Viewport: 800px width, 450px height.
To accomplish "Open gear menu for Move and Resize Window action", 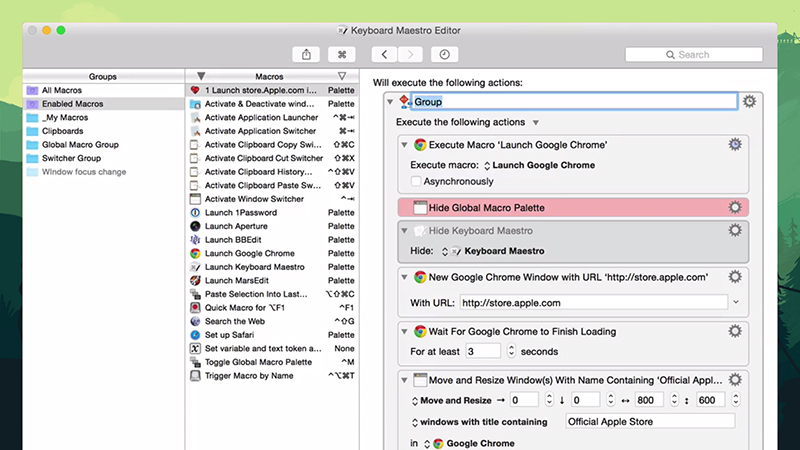I will [735, 380].
